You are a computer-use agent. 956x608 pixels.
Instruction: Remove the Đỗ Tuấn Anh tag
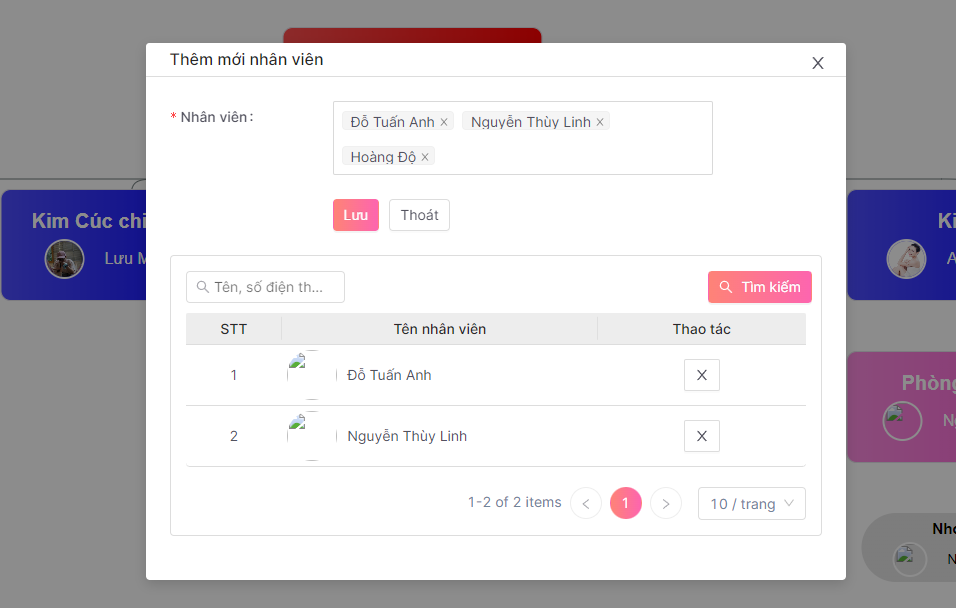[444, 122]
